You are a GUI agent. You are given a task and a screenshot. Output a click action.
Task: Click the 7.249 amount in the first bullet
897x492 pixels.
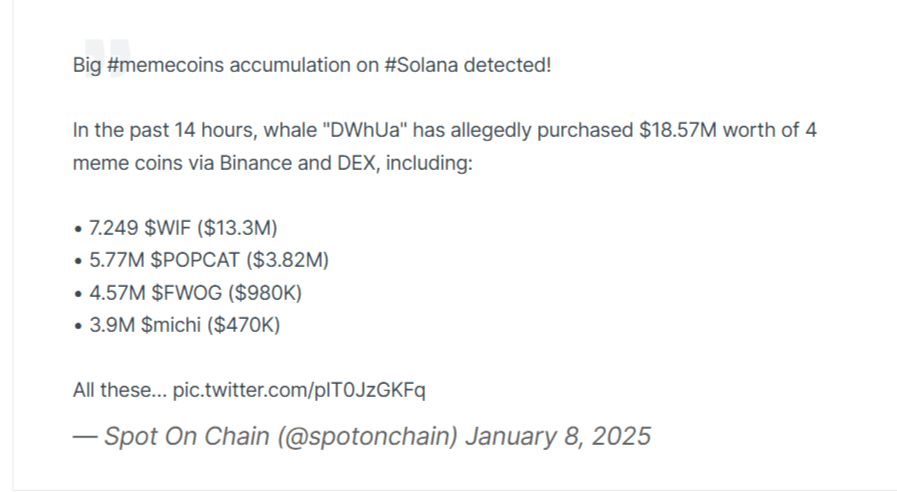[x=113, y=228]
